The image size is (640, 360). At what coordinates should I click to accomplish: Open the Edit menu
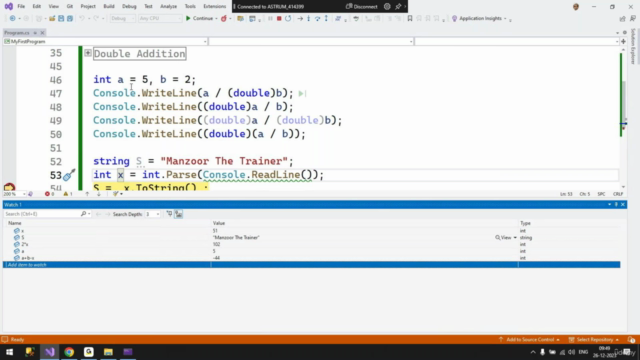point(37,7)
